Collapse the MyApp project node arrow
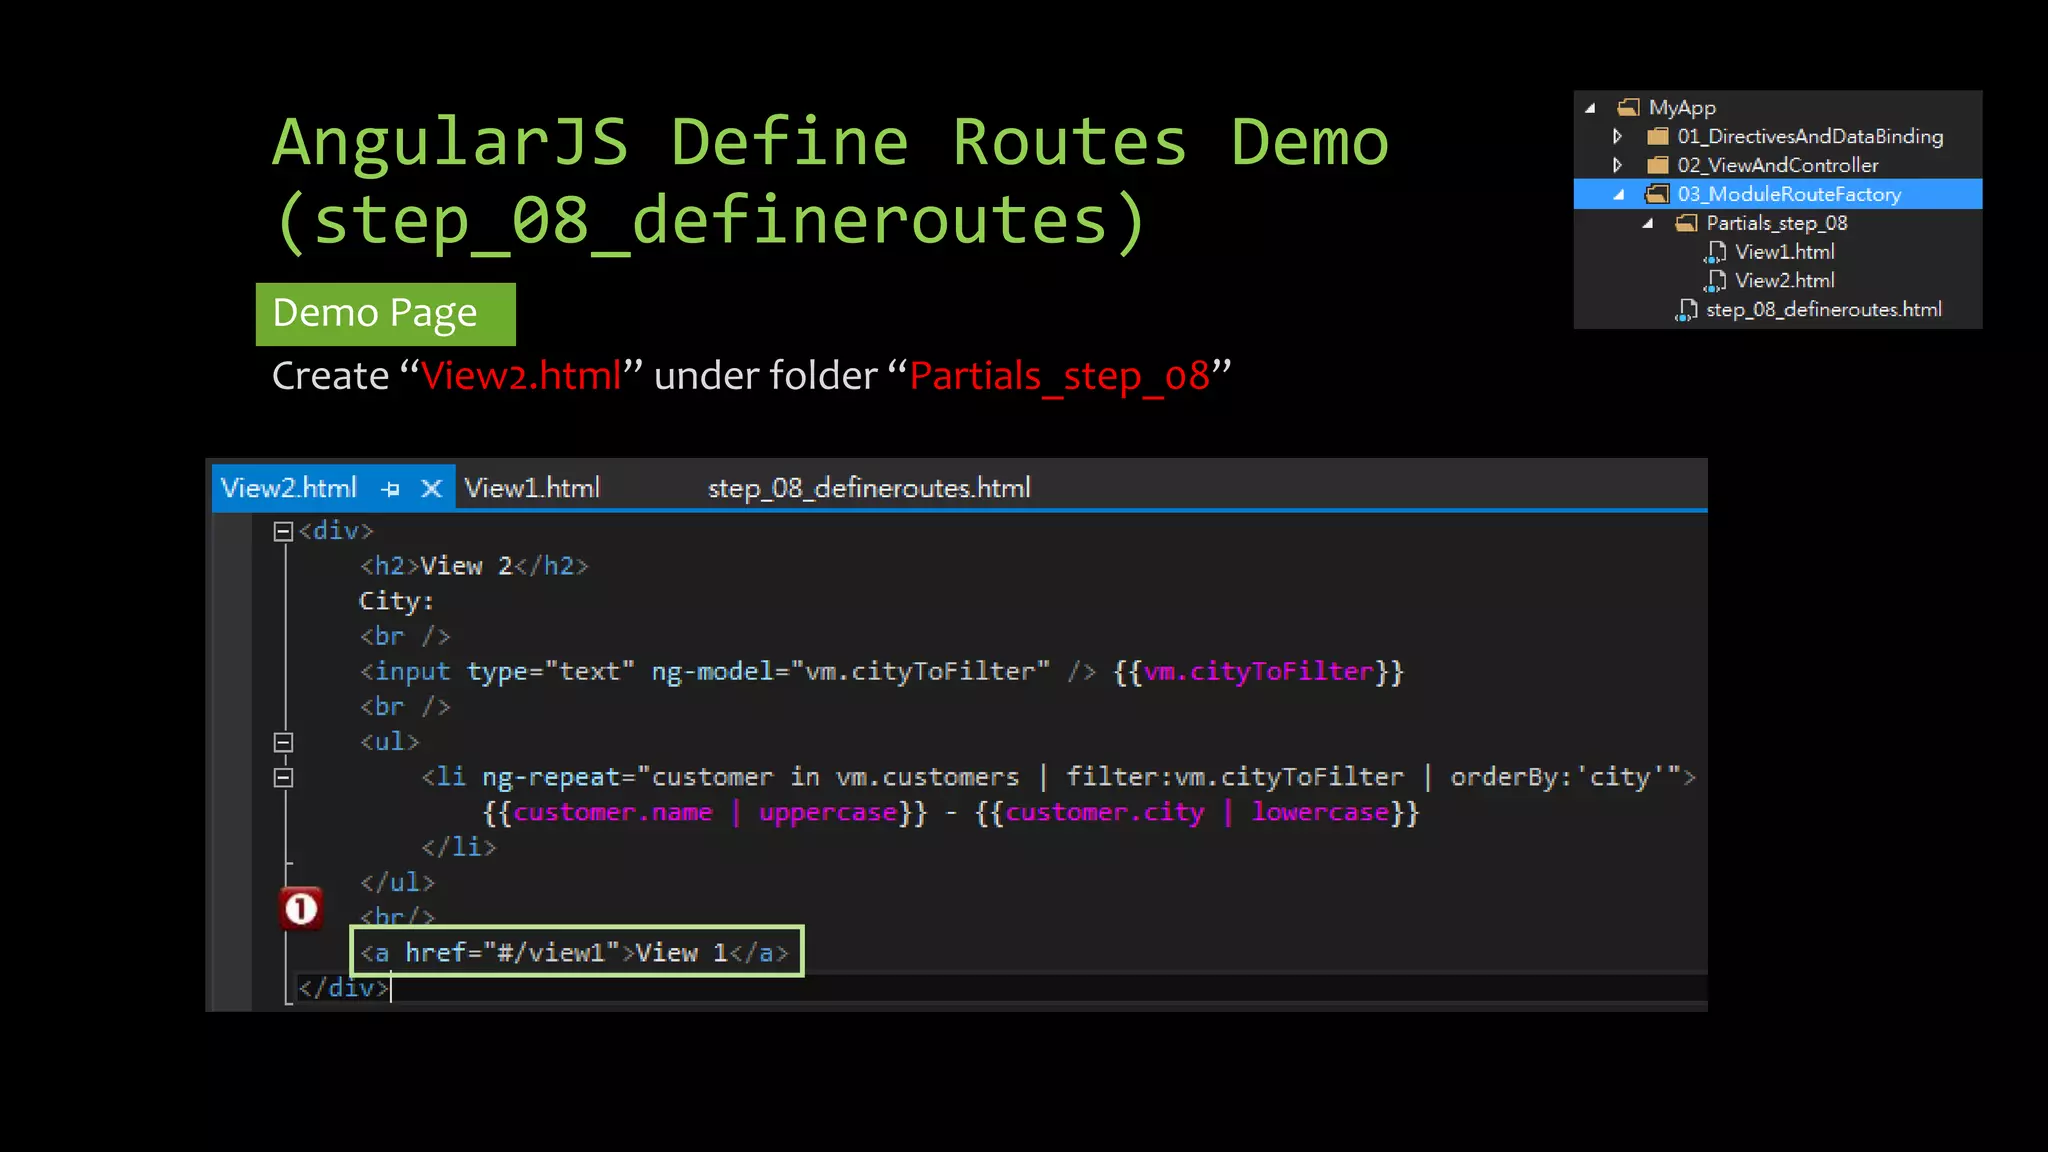This screenshot has height=1152, width=2048. tap(1590, 108)
